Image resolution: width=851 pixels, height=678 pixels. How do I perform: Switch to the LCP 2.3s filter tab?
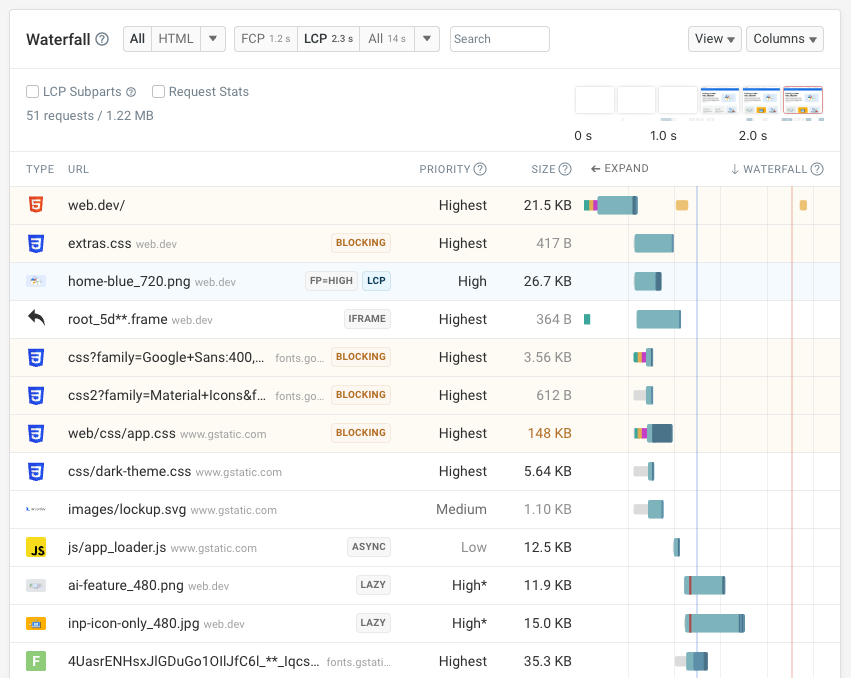(x=330, y=38)
